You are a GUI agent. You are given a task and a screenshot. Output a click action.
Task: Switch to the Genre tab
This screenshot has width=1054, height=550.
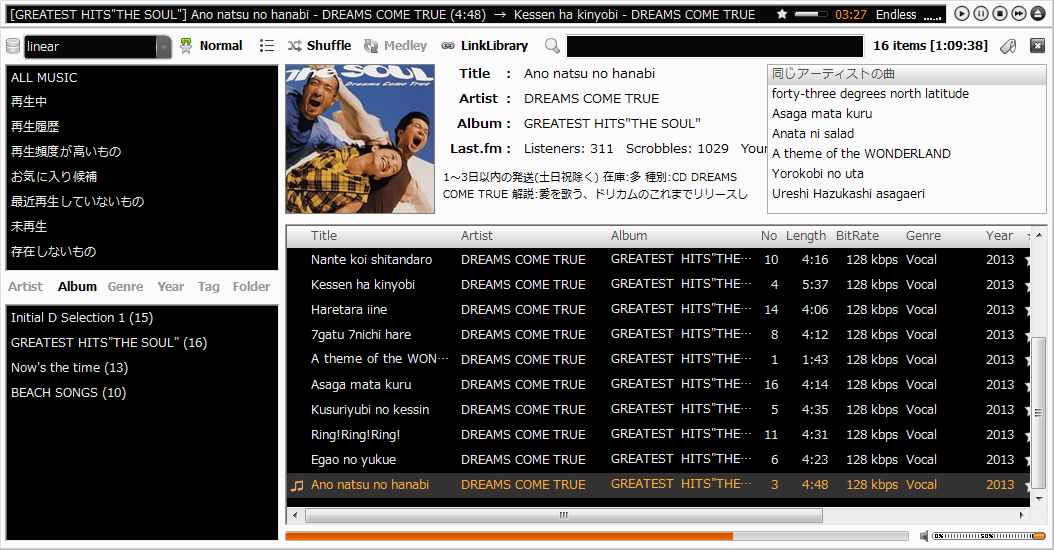coord(126,286)
